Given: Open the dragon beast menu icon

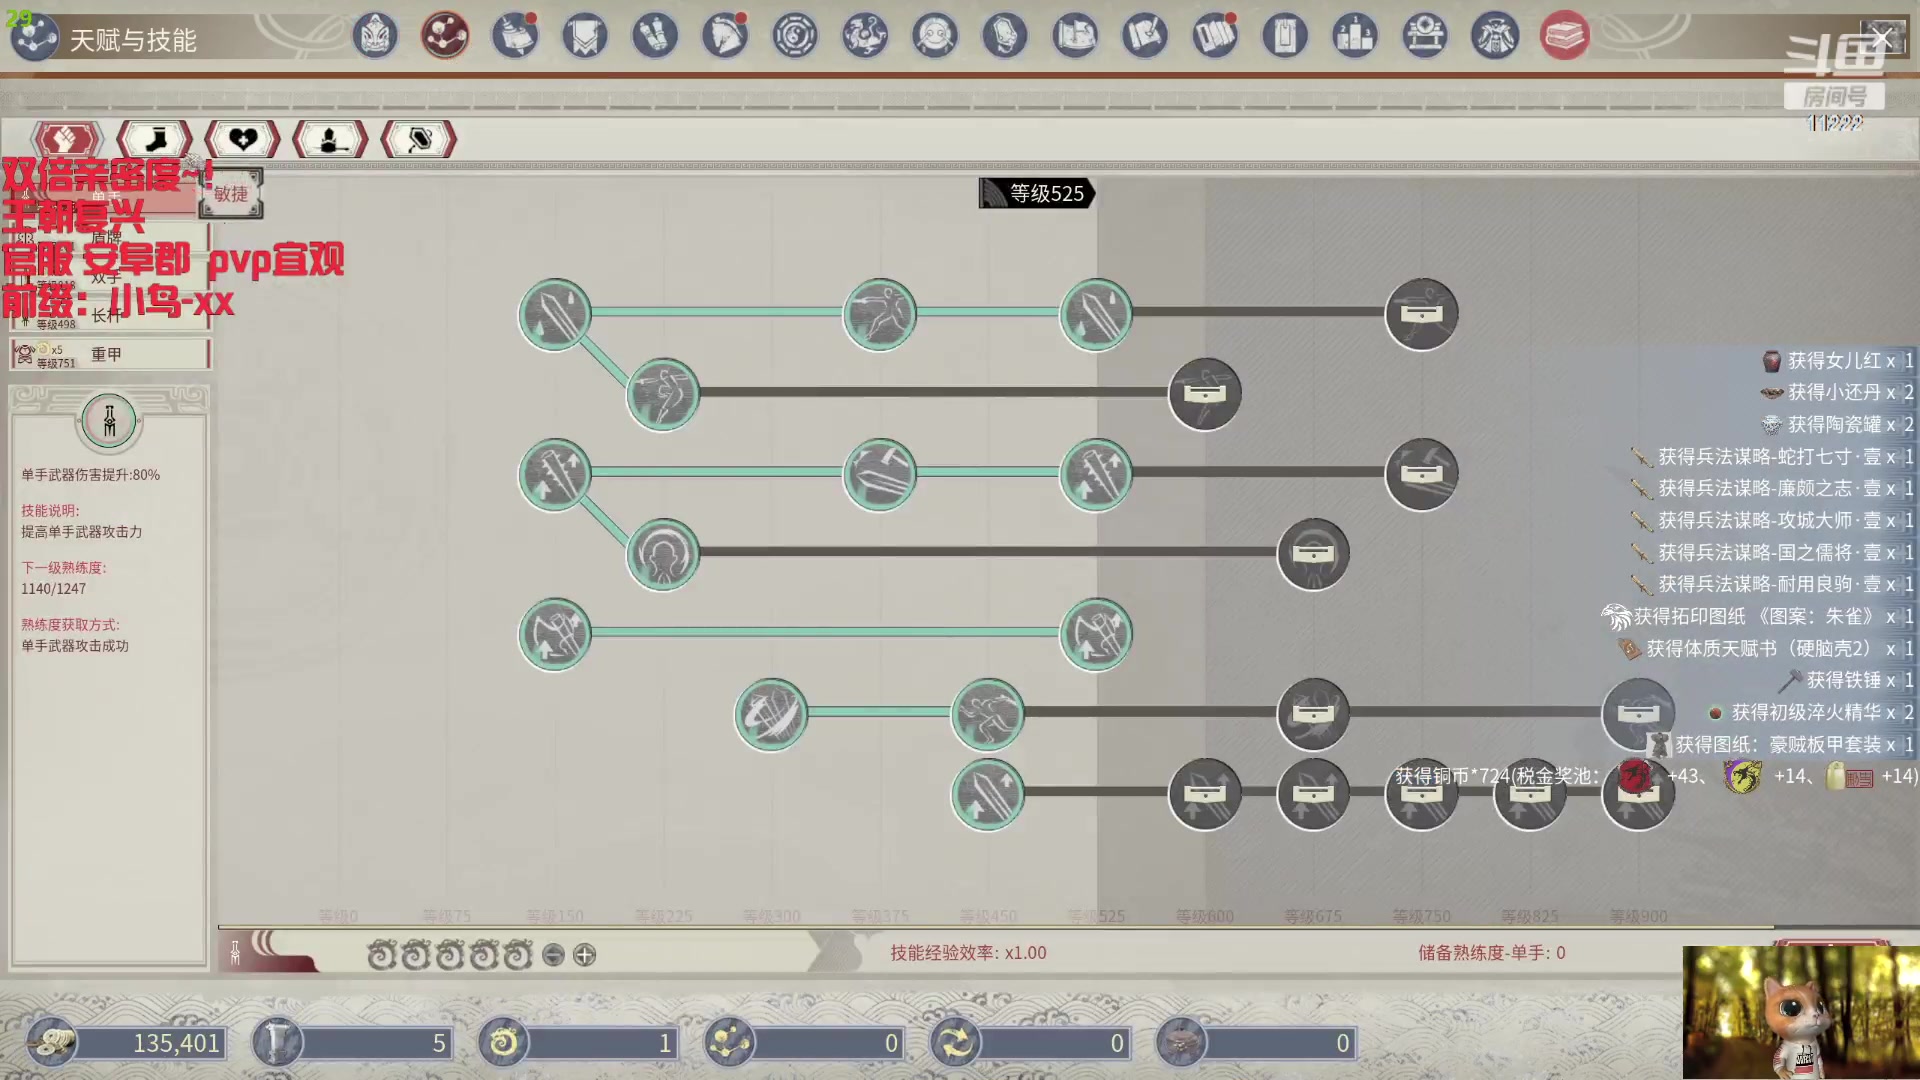Looking at the screenshot, I should [x=865, y=36].
